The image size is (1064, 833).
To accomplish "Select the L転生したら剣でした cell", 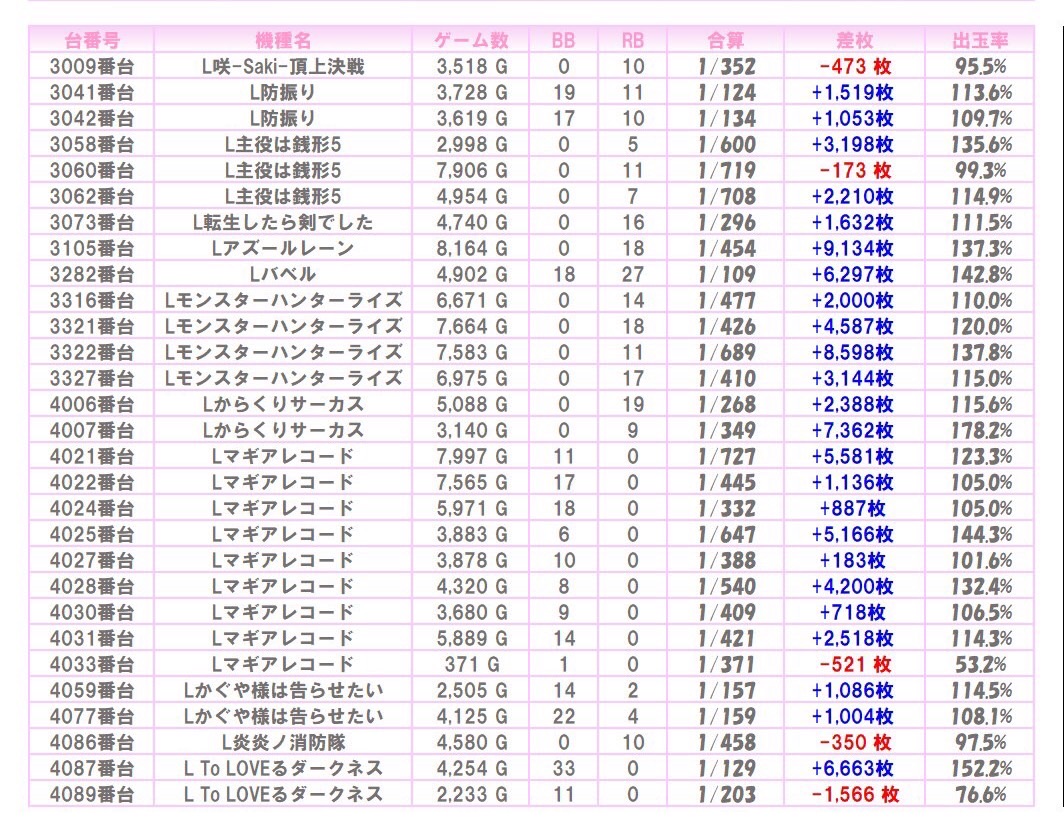I will pos(283,223).
